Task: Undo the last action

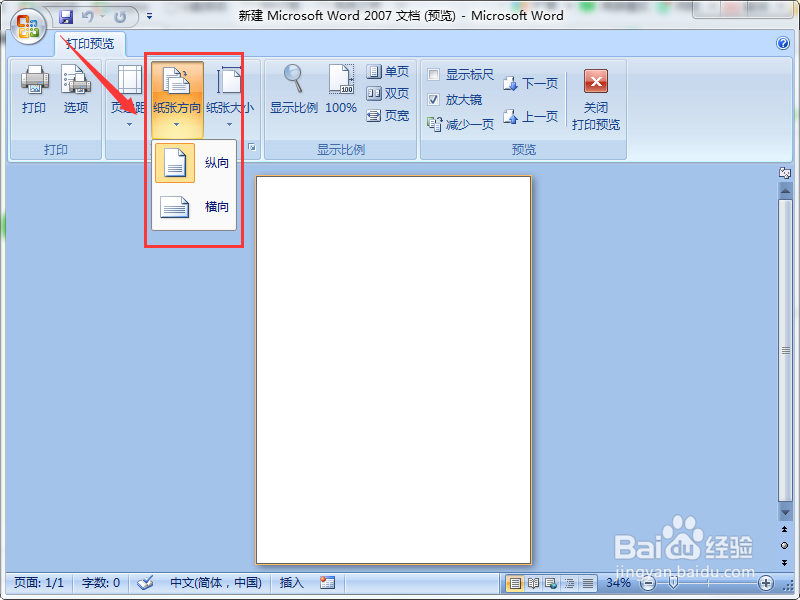Action: coord(88,17)
